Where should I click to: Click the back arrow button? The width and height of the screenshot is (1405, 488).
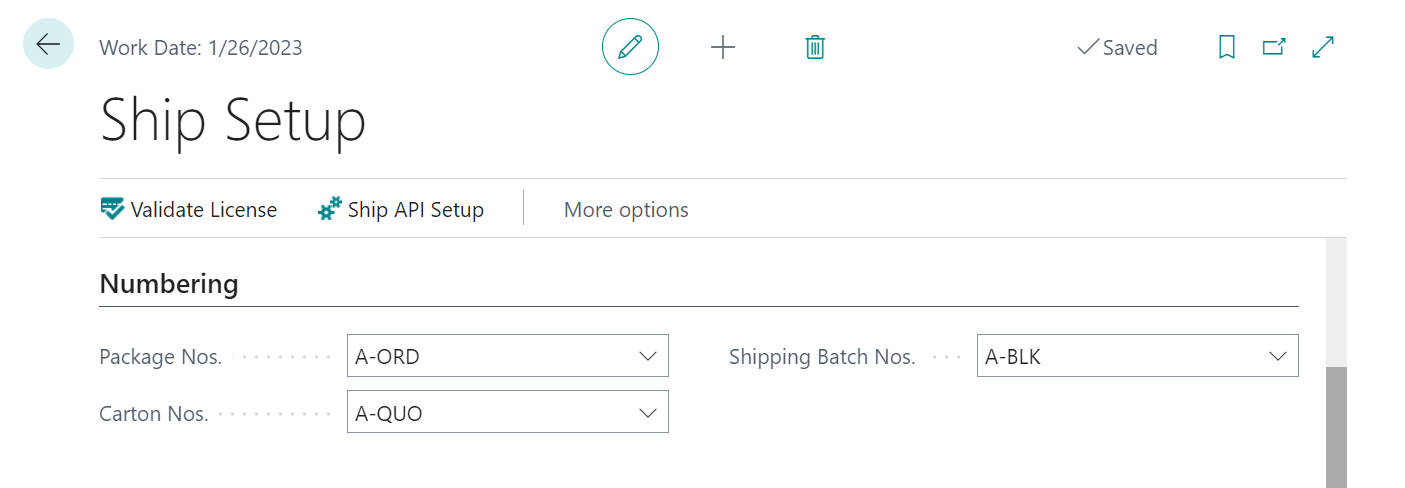pos(48,44)
